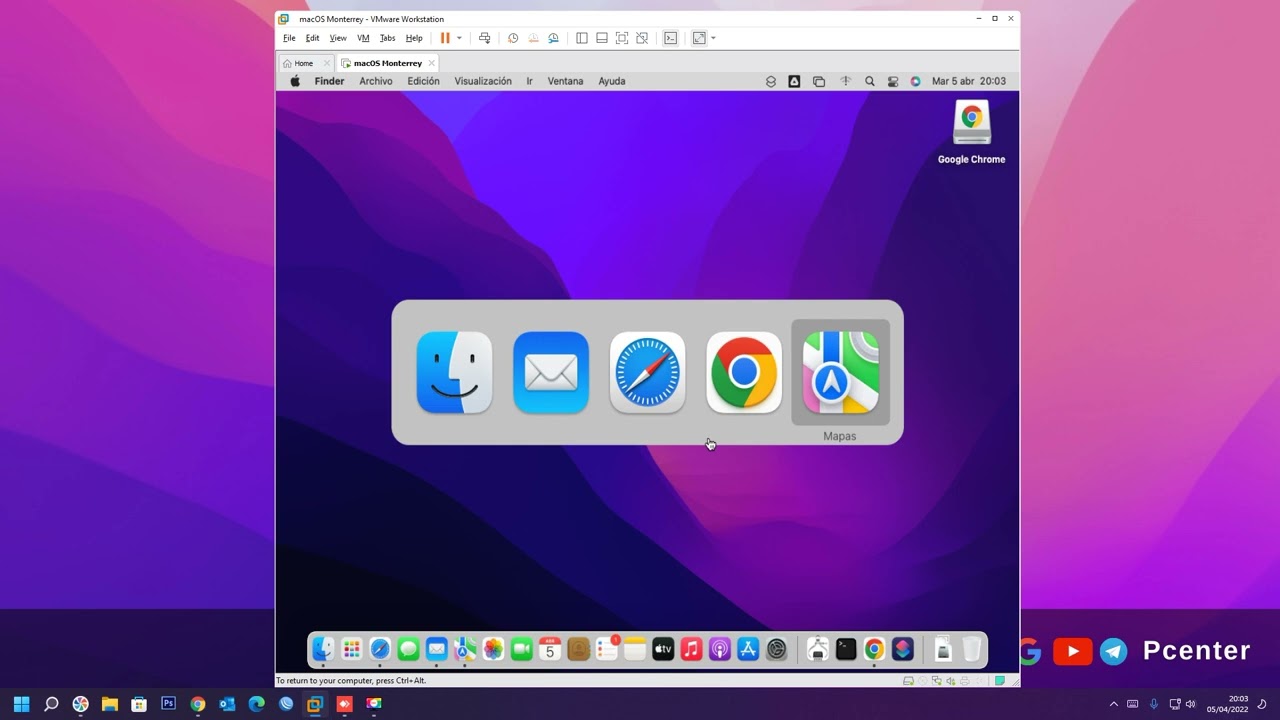Viewport: 1280px width, 720px height.
Task: Take a snapshot of the VM
Action: 513,38
